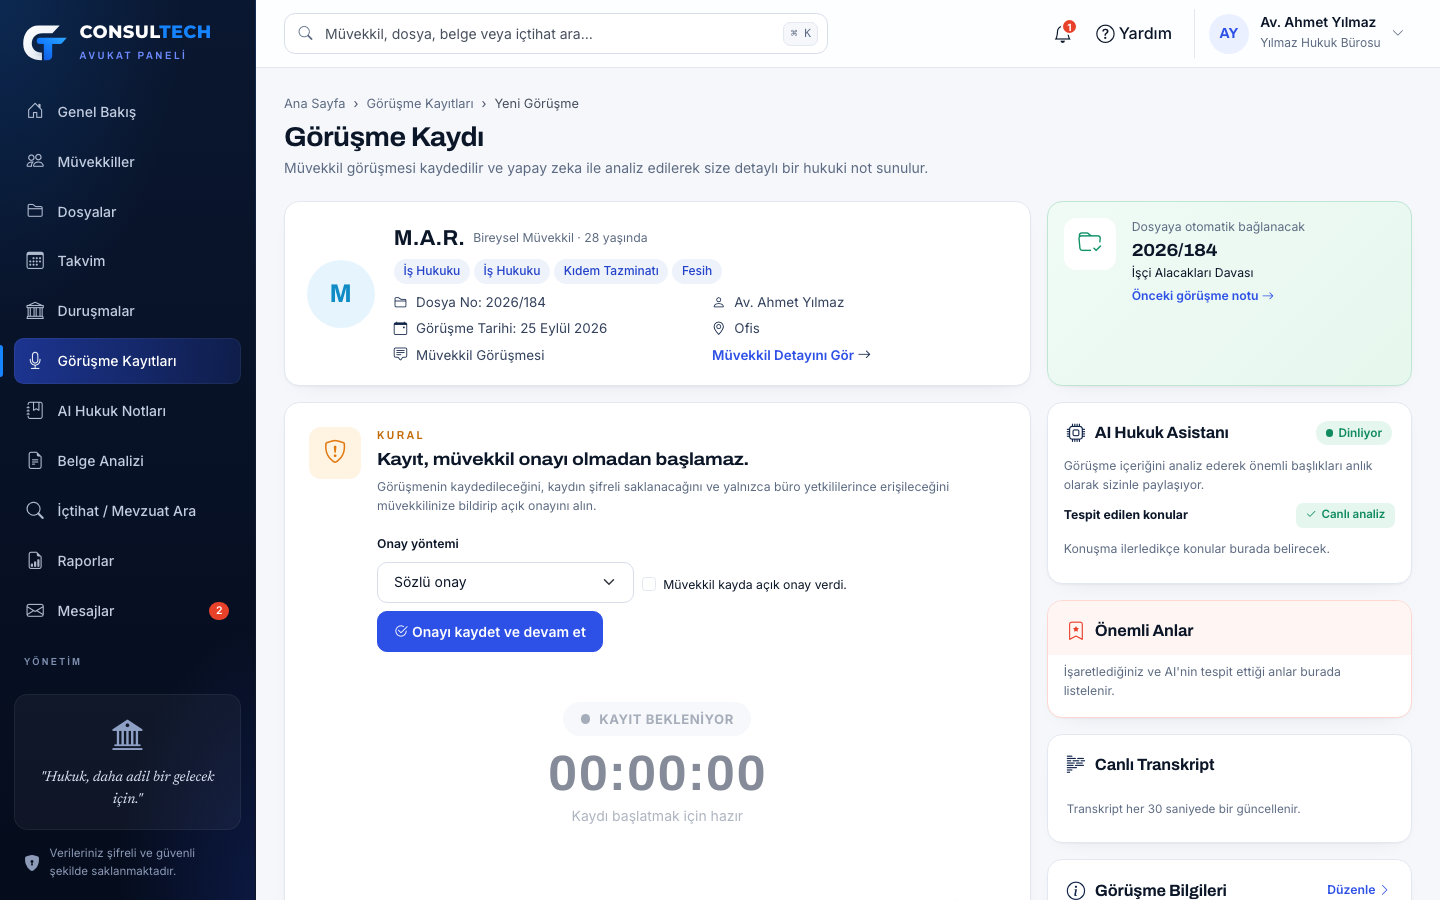The height and width of the screenshot is (900, 1440).
Task: Open İçtihat / Mevzuat Ara
Action: (128, 511)
